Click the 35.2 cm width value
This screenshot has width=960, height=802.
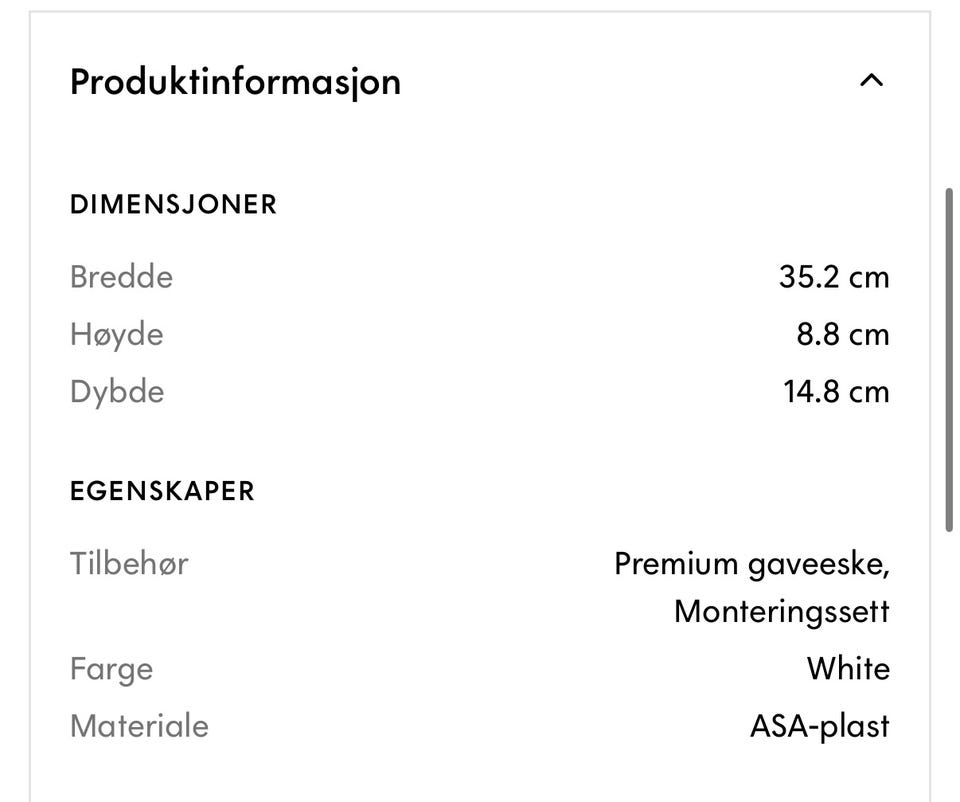(833, 277)
